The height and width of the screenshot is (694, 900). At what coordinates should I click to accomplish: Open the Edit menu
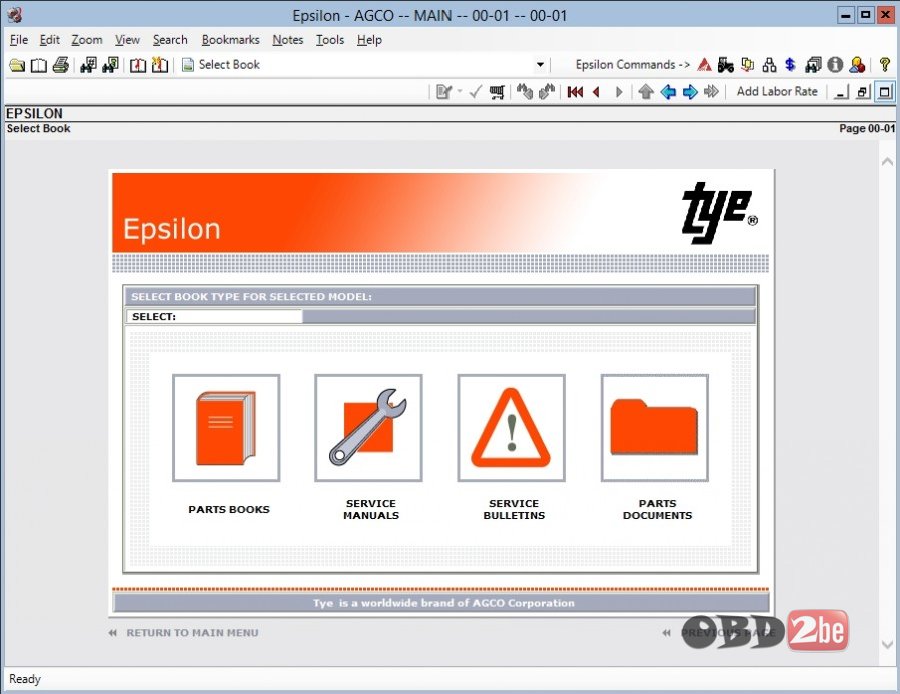tap(49, 40)
